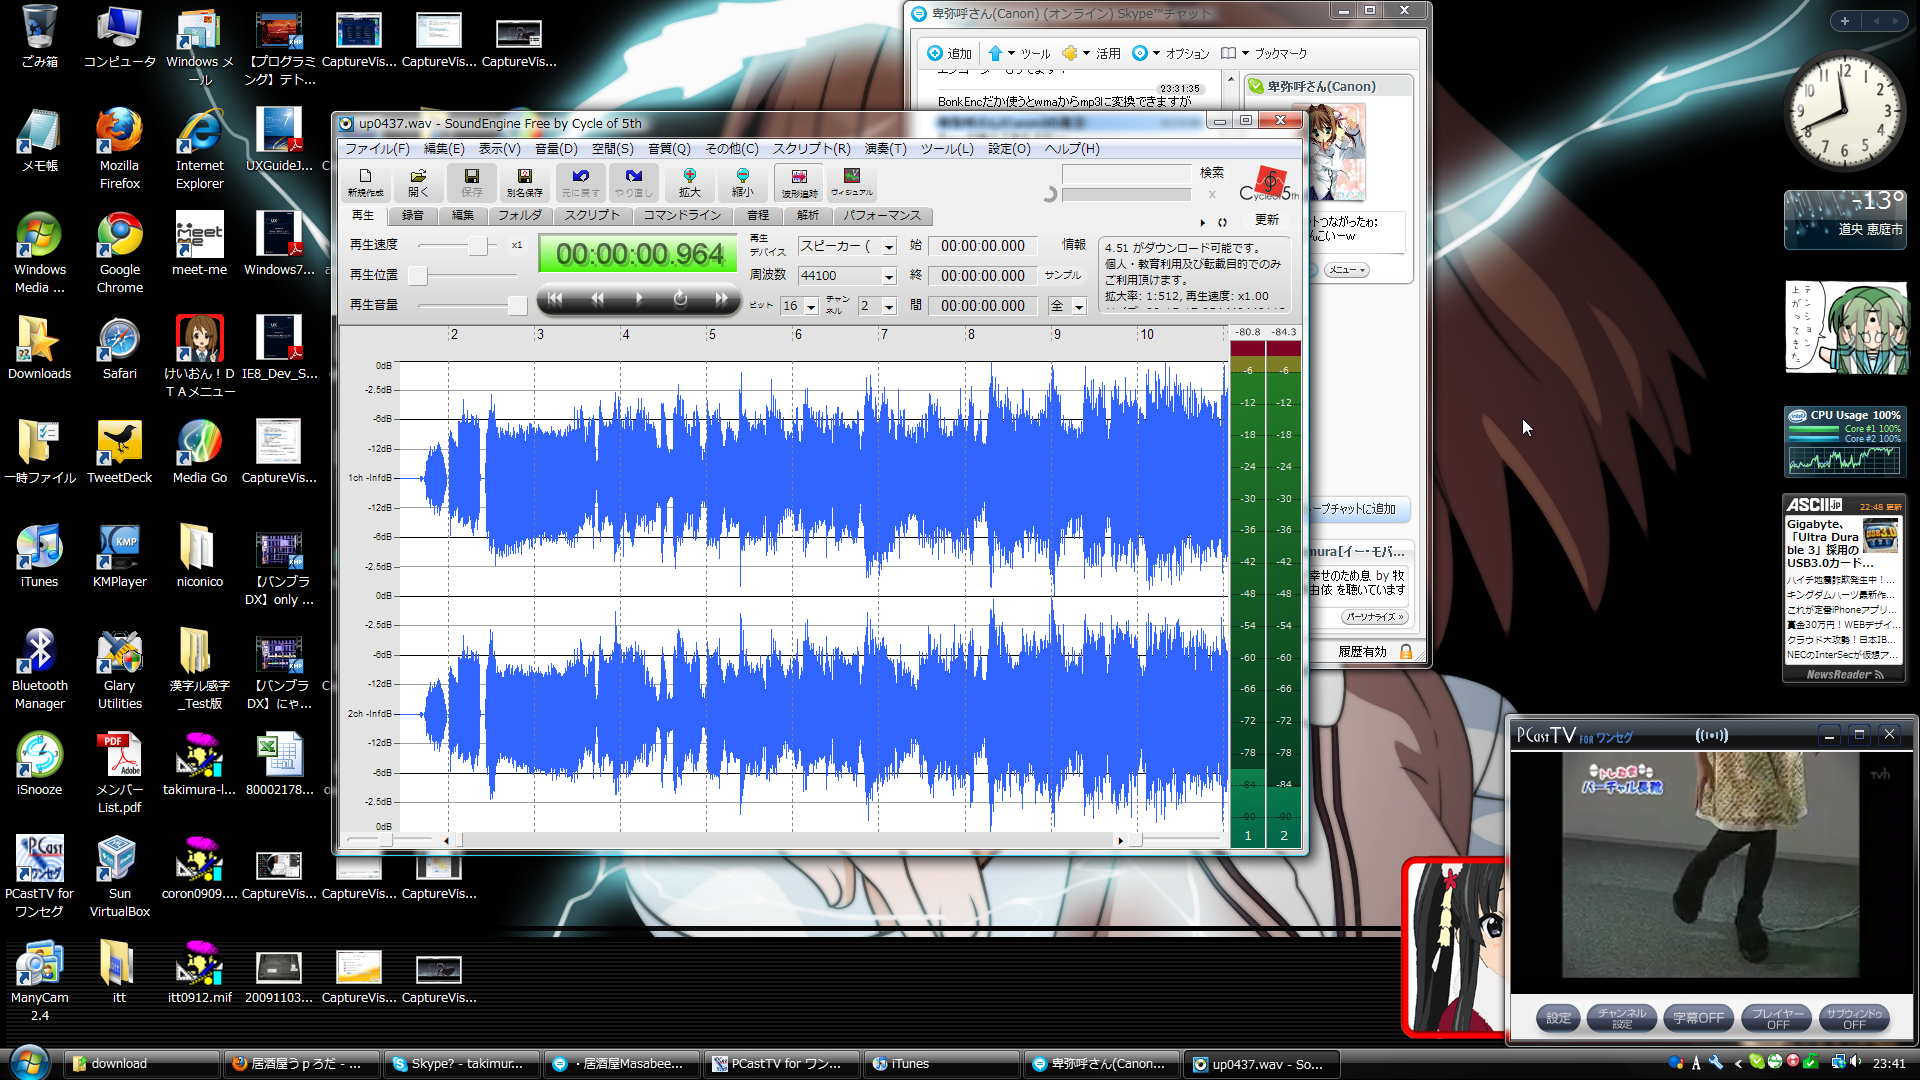Click the チャンネル設定 button in PCastTV
This screenshot has height=1080, width=1920.
coord(1622,1018)
